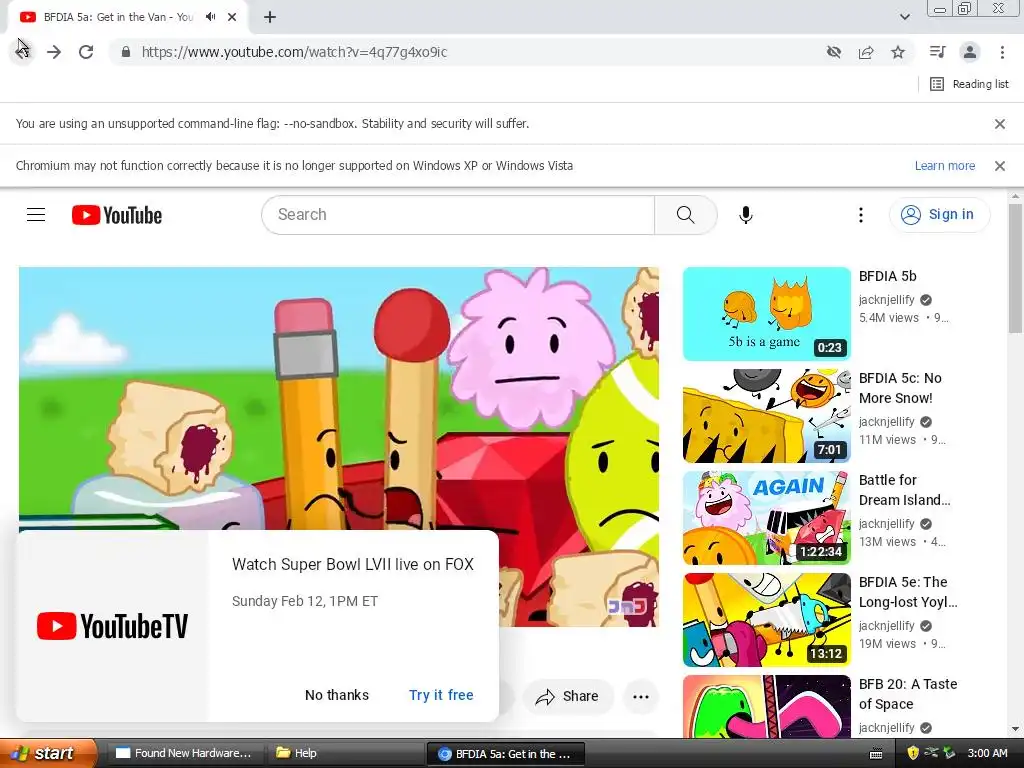Mute the tab via speaker icon
Image resolution: width=1024 pixels, height=768 pixels.
pos(210,17)
